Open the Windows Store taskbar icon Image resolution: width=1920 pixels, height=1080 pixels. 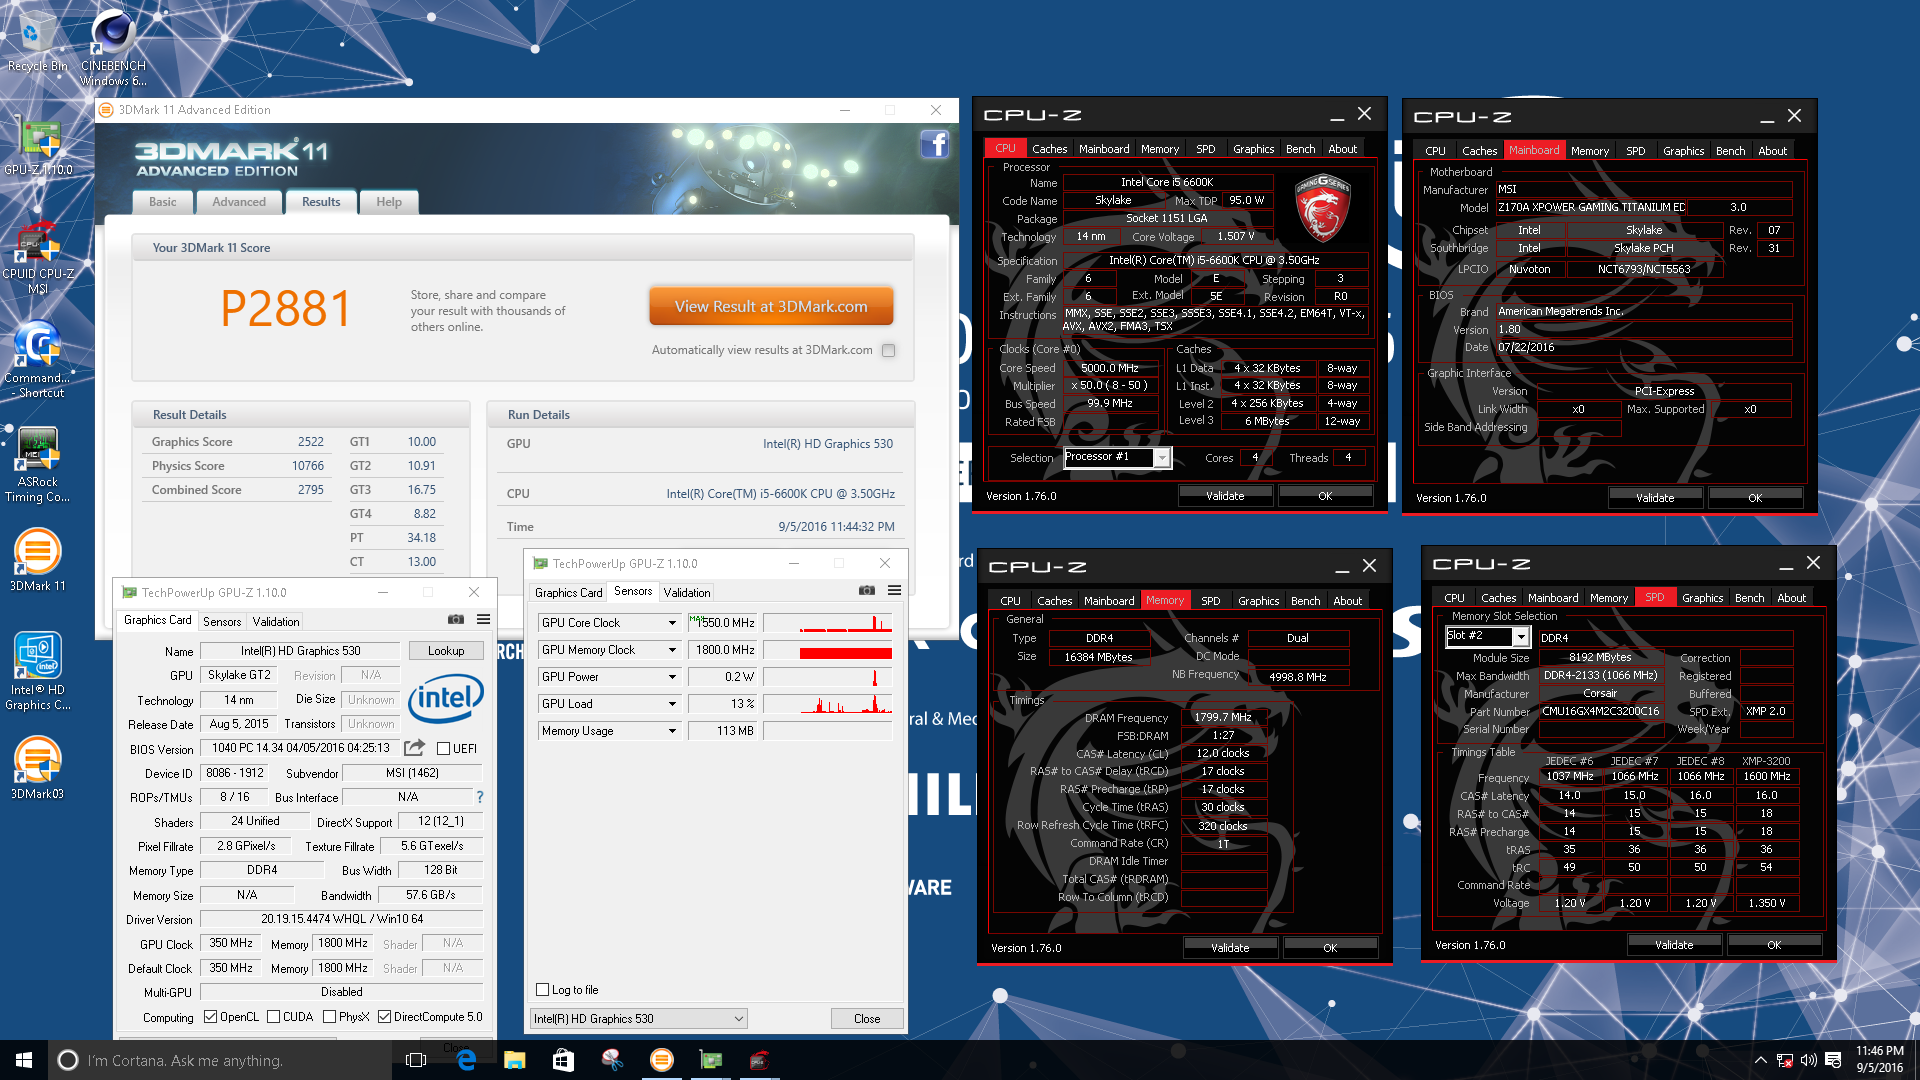point(563,1060)
